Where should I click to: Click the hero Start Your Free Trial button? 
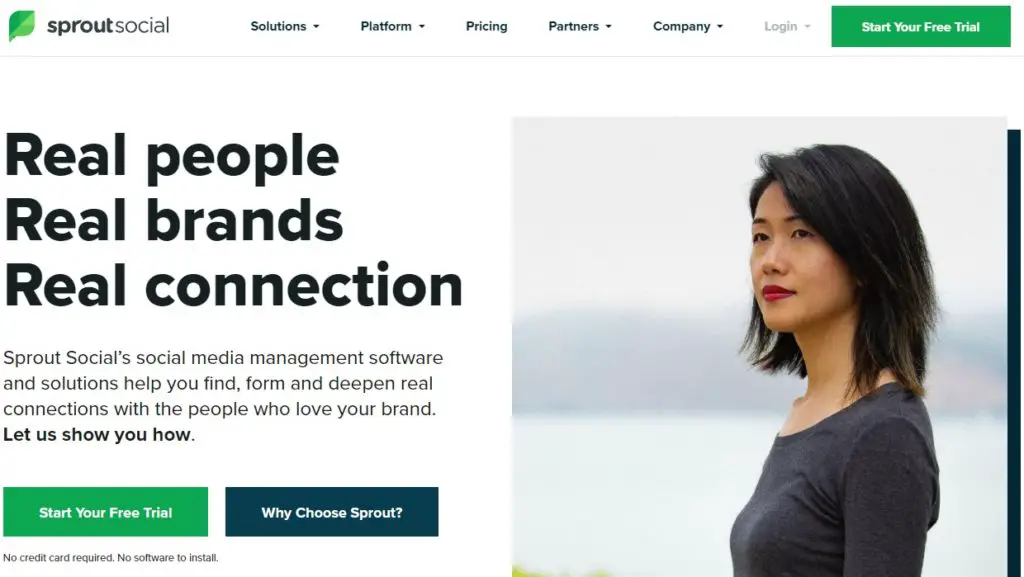click(x=106, y=512)
